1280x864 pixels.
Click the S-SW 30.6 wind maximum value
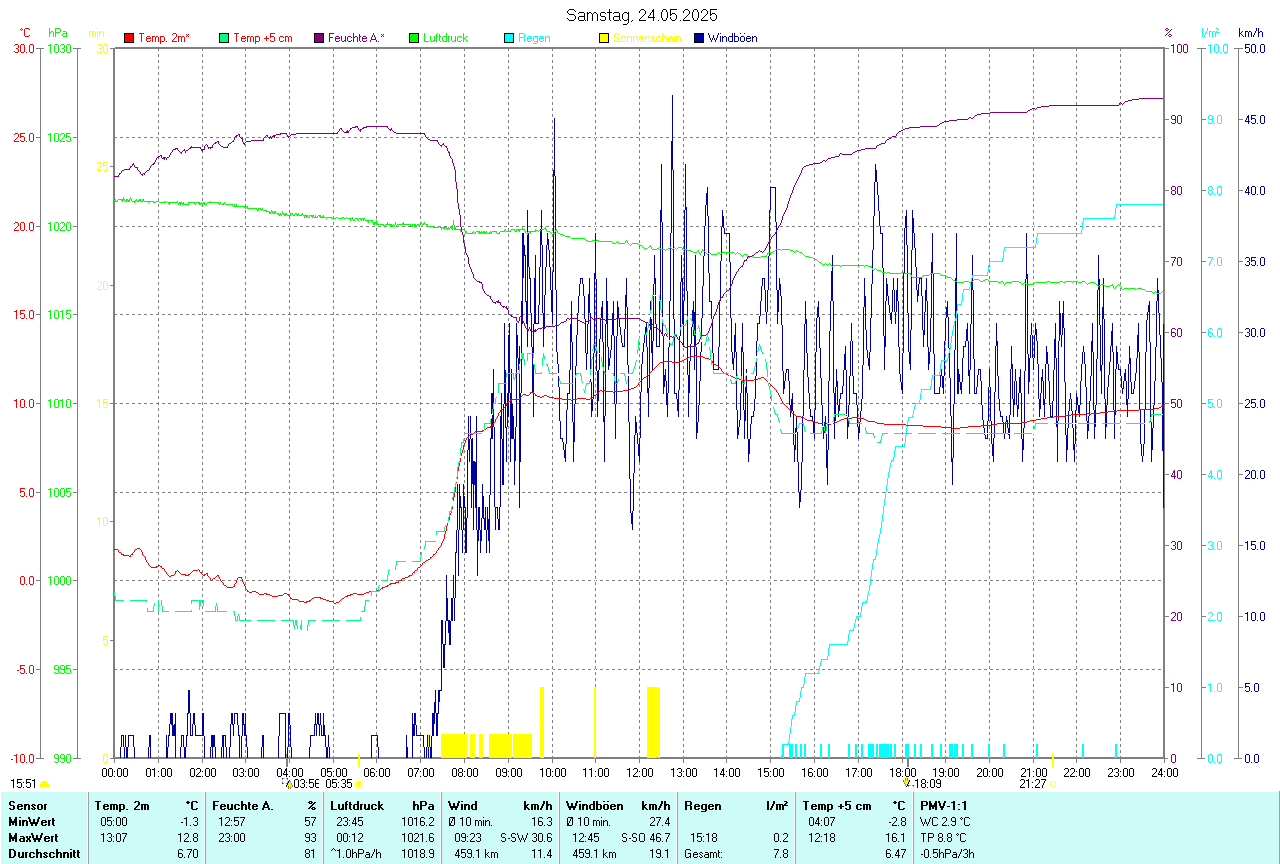pyautogui.click(x=526, y=838)
